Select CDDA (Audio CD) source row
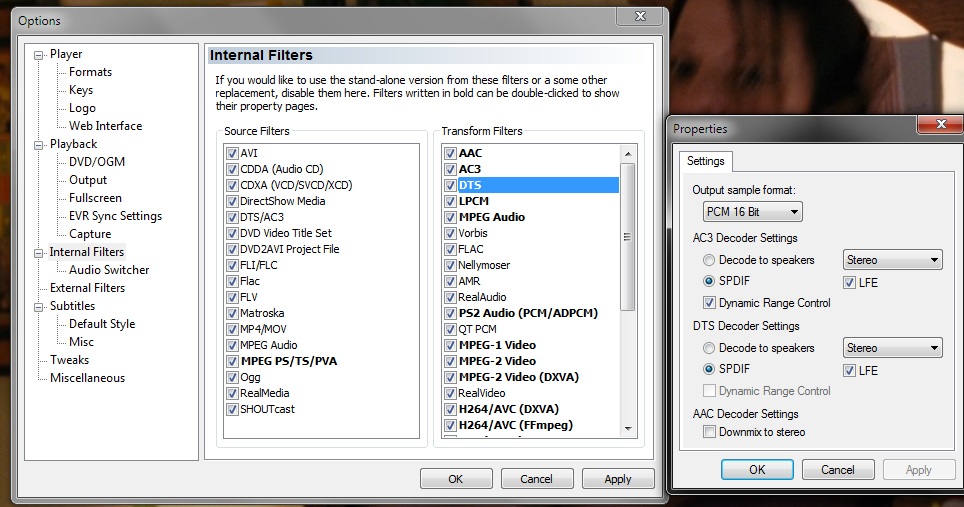 pos(282,169)
